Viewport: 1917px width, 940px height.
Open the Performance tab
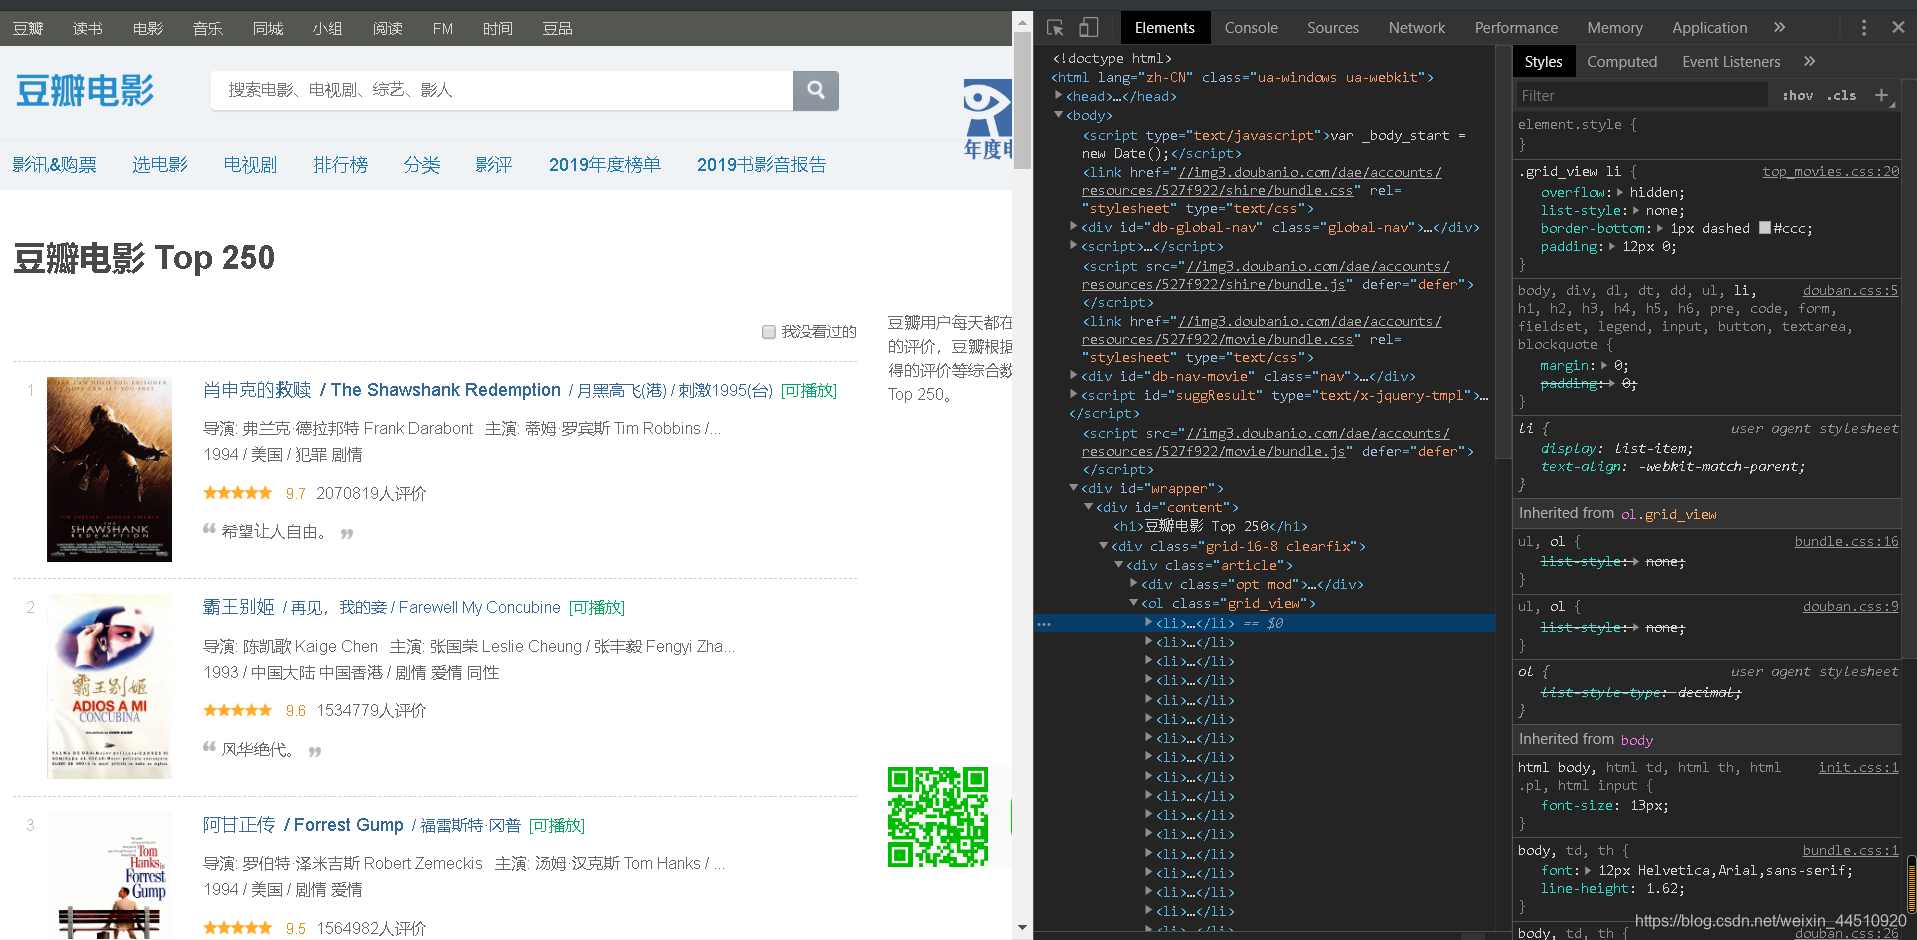point(1516,28)
